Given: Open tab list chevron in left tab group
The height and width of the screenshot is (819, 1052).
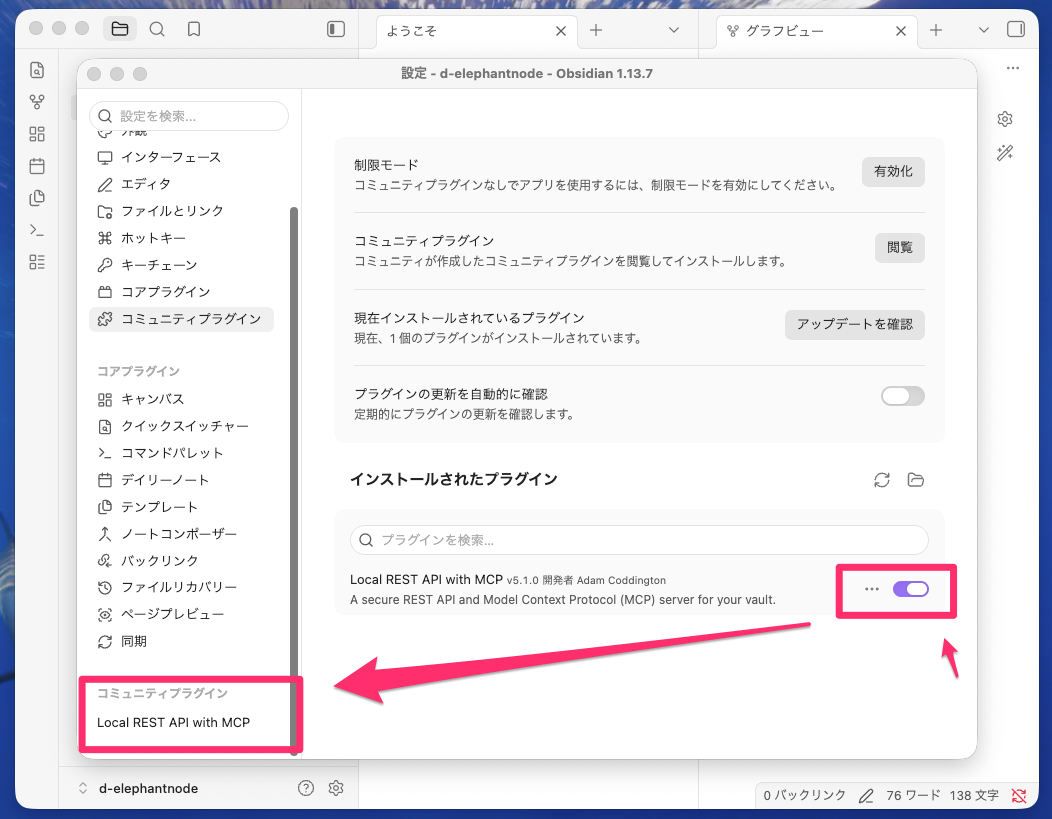Looking at the screenshot, I should pyautogui.click(x=674, y=30).
